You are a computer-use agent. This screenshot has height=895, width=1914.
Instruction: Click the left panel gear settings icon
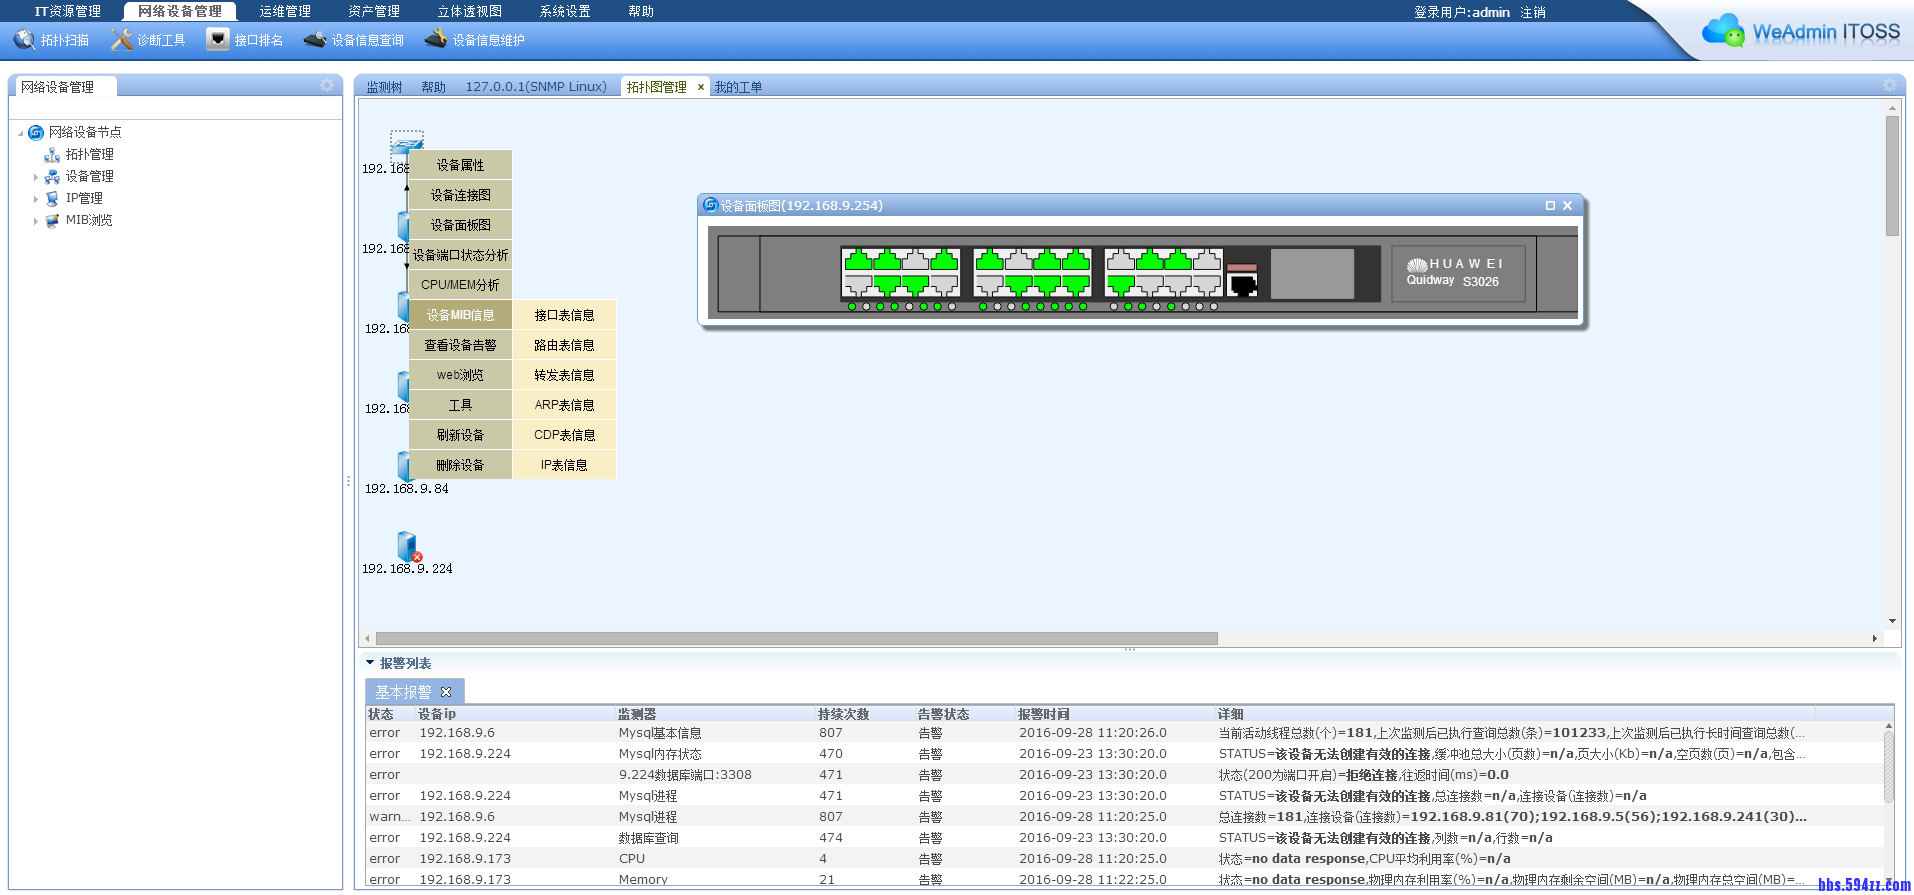[327, 86]
